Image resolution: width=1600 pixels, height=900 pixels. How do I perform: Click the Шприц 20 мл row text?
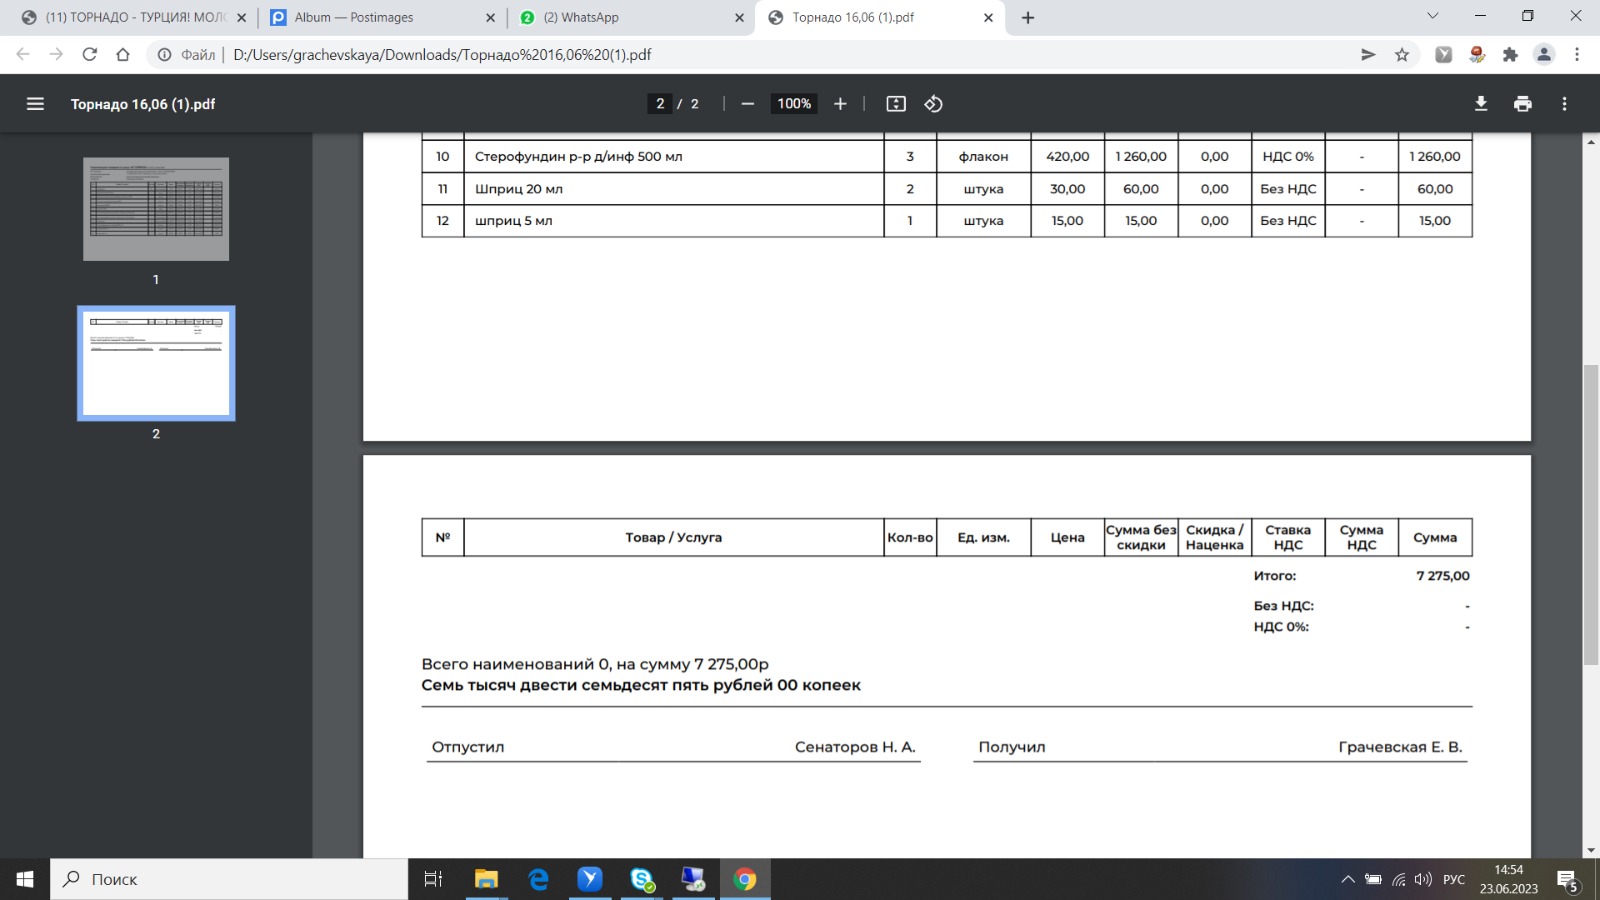(x=519, y=189)
